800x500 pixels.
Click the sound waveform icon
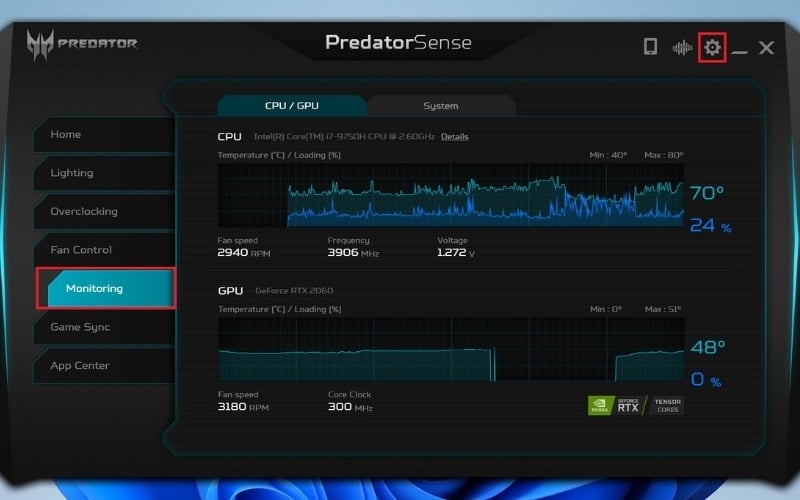pyautogui.click(x=682, y=48)
